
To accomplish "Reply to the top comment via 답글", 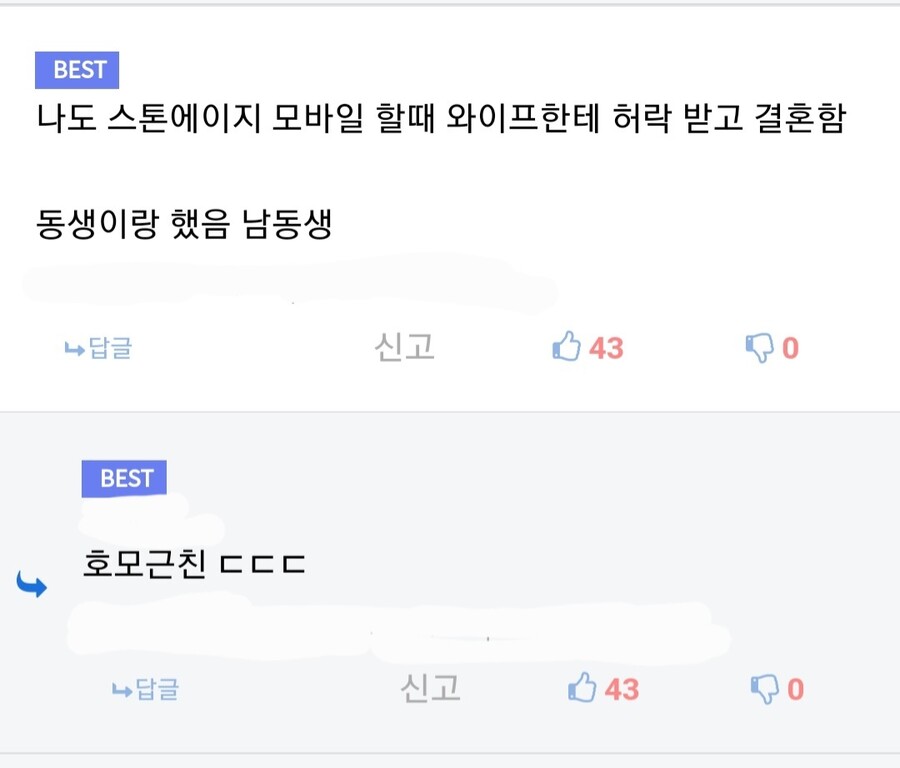I will pyautogui.click(x=98, y=349).
